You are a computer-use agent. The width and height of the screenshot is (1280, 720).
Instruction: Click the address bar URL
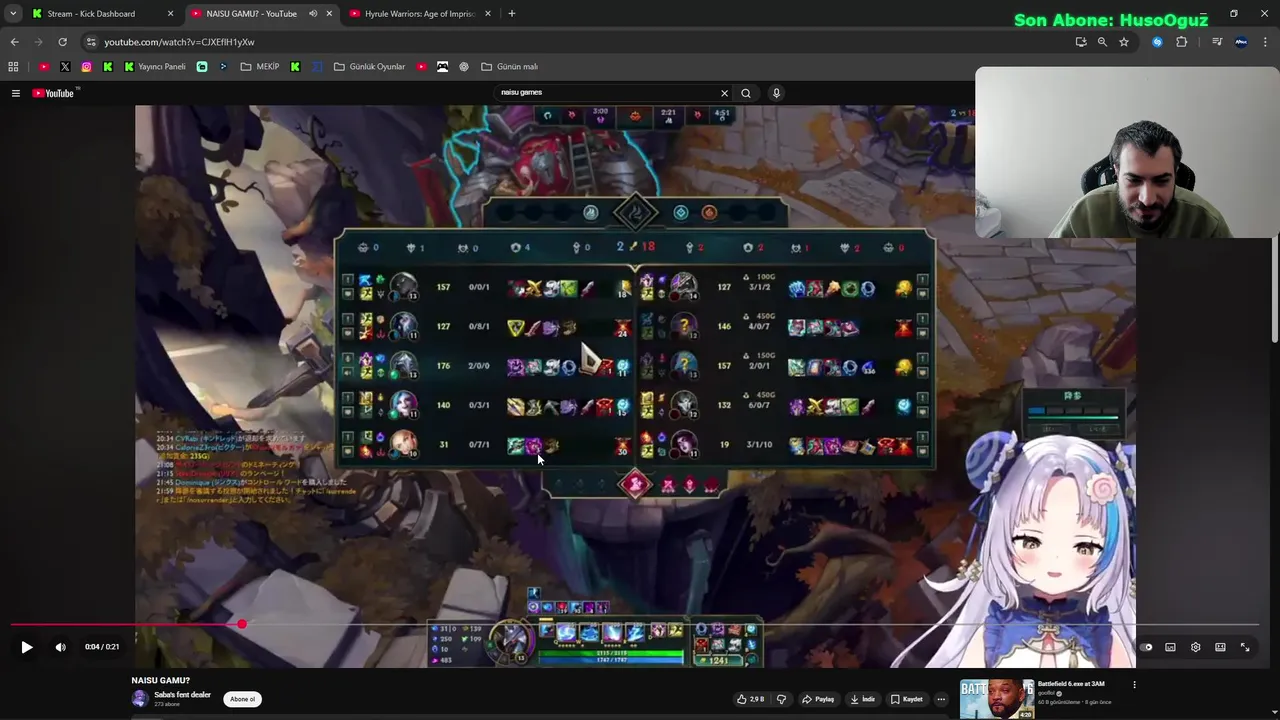tap(179, 42)
